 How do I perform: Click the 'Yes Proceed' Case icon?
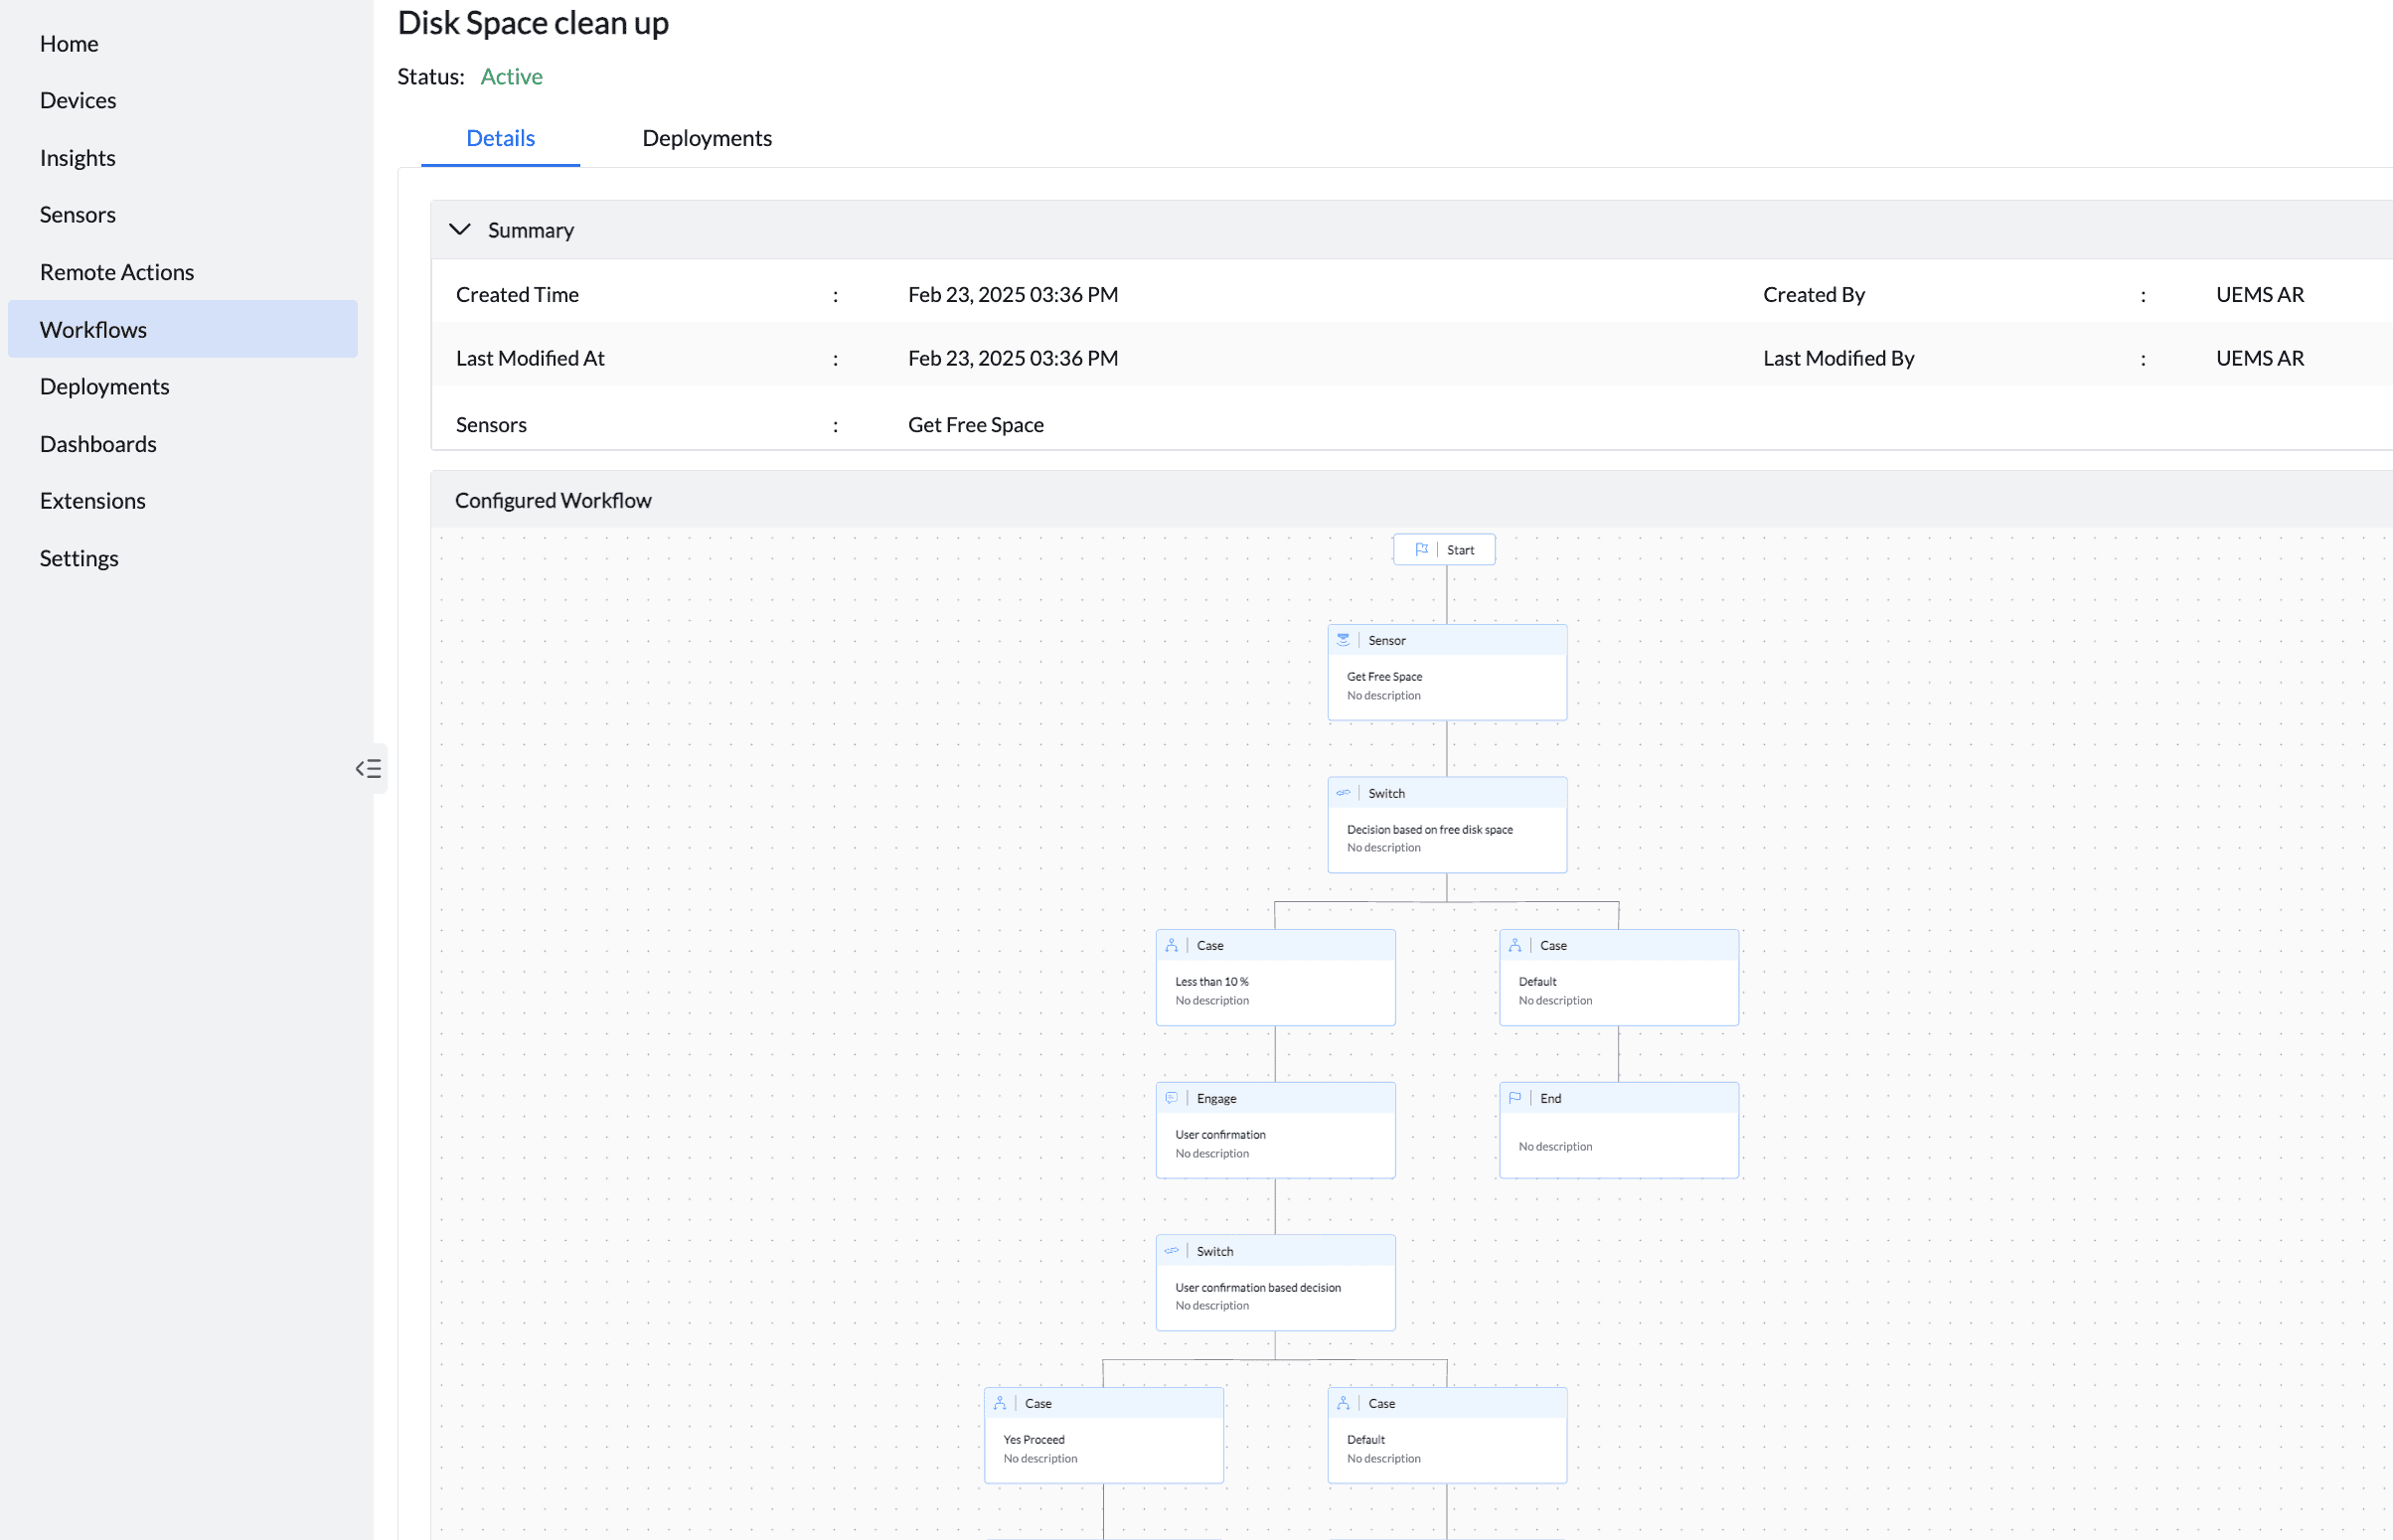click(x=999, y=1403)
